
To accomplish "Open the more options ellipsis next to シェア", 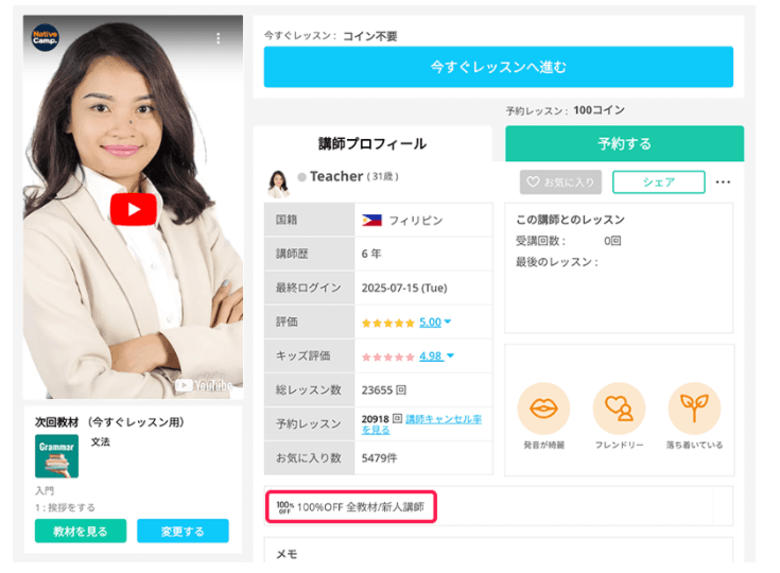I will click(x=723, y=182).
